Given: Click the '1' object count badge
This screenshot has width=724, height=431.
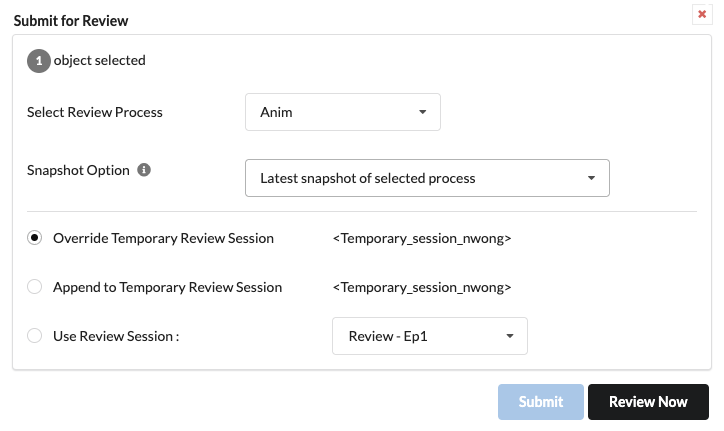Looking at the screenshot, I should [39, 61].
